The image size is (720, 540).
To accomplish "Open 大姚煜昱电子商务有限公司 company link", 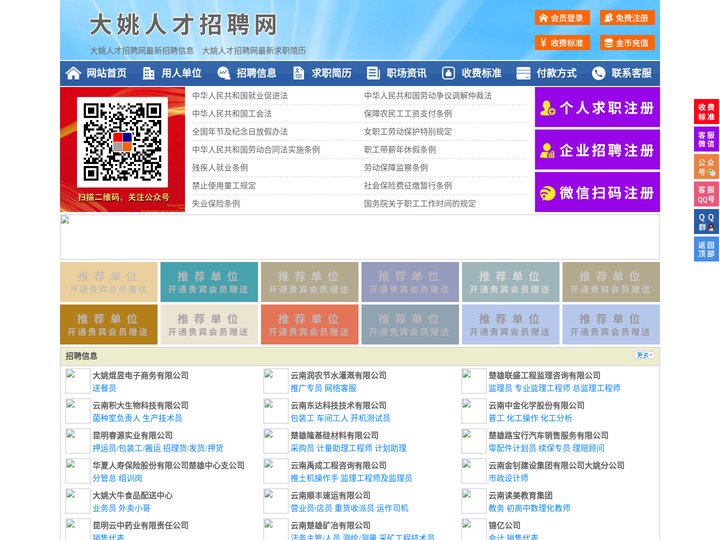I will point(141,375).
